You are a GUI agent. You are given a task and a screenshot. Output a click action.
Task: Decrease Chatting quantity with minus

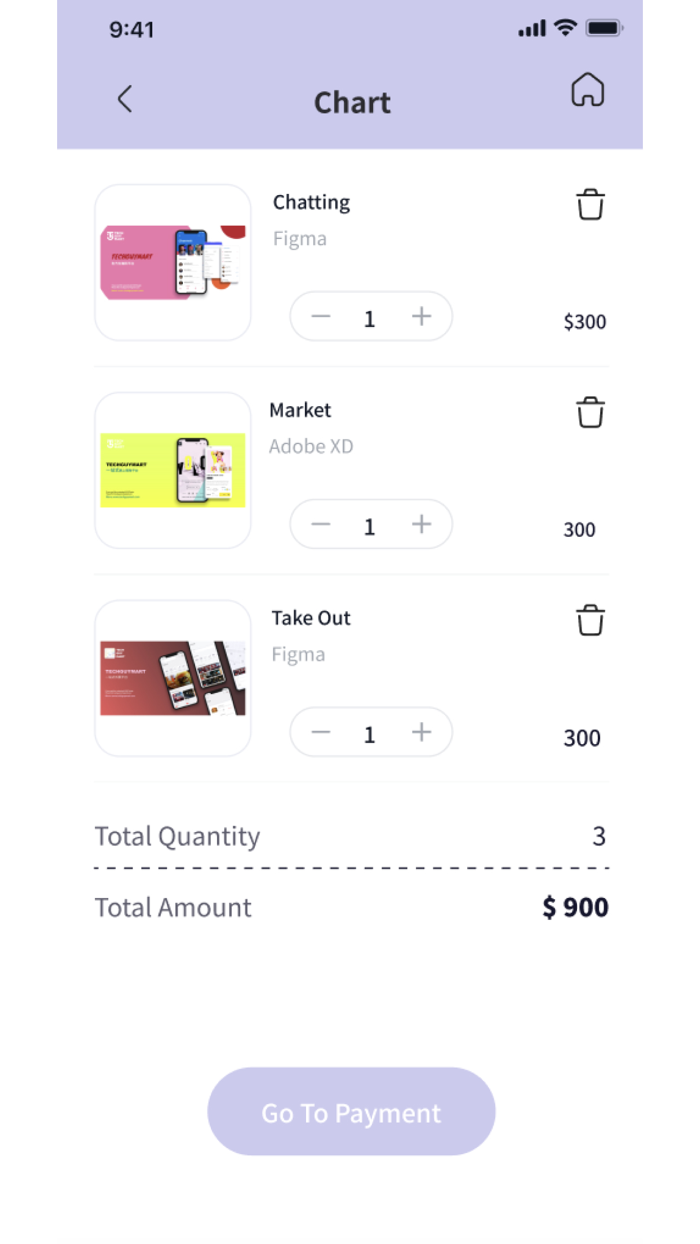tap(320, 317)
